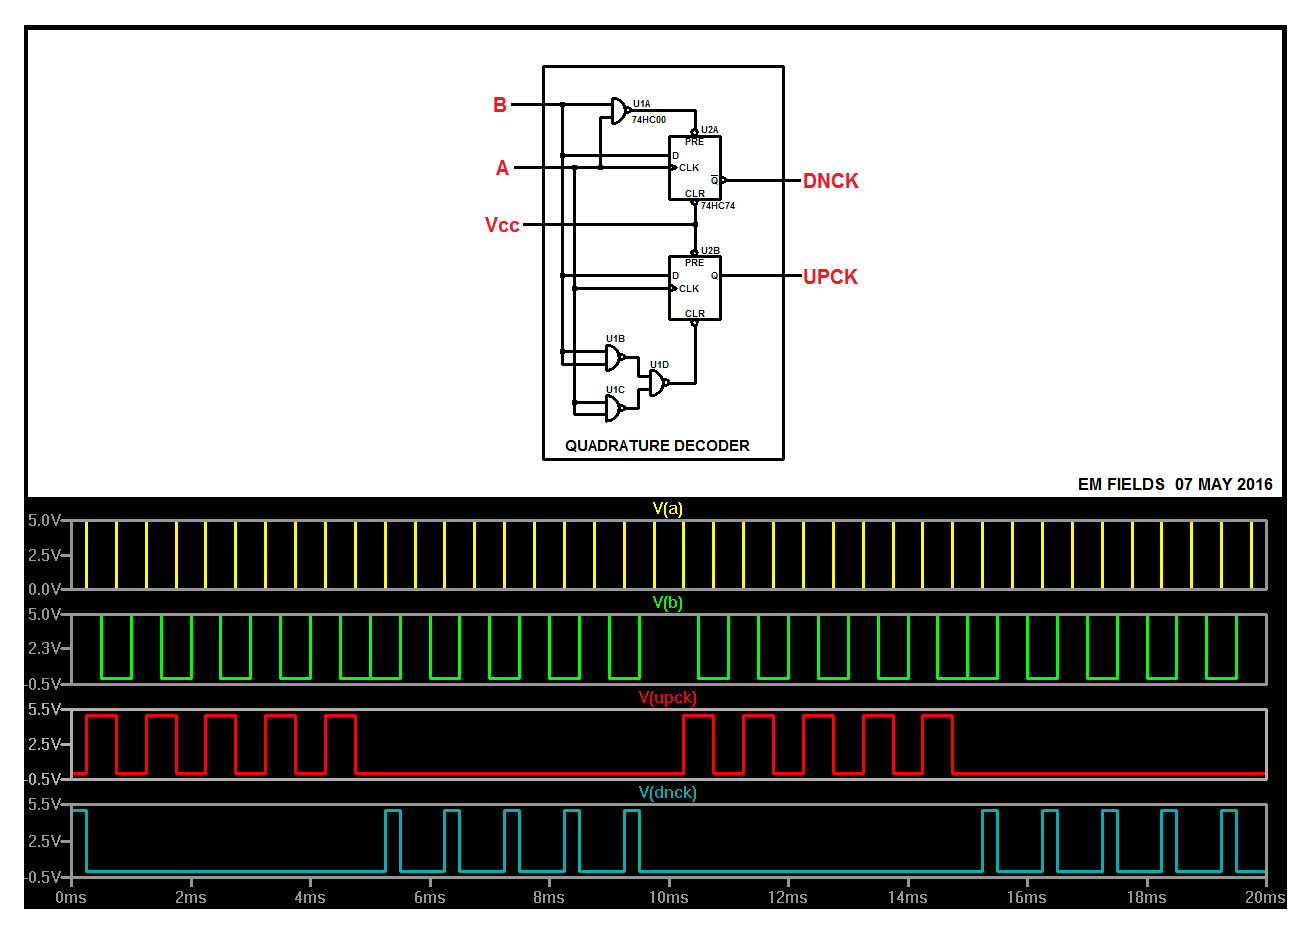Click the 4ms time axis label
The width and height of the screenshot is (1316, 940).
[310, 898]
